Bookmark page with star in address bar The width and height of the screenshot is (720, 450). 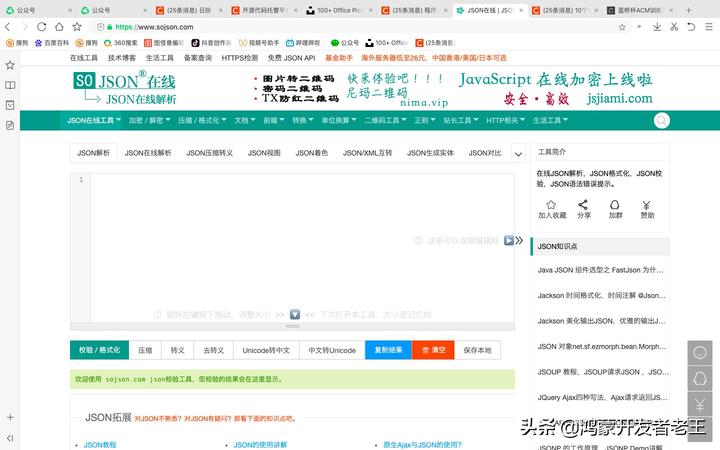(x=622, y=27)
